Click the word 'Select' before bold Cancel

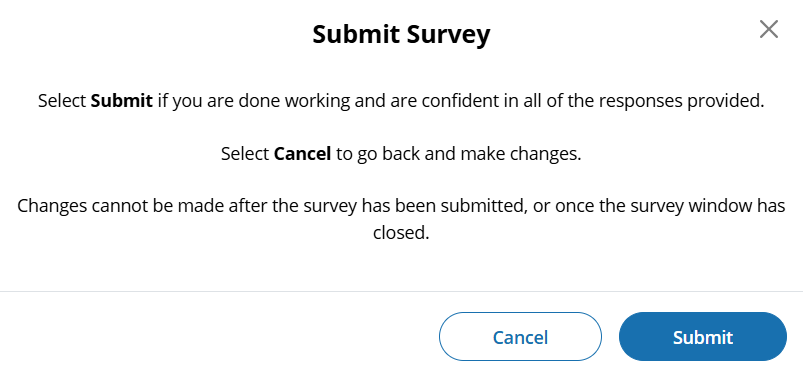(245, 154)
